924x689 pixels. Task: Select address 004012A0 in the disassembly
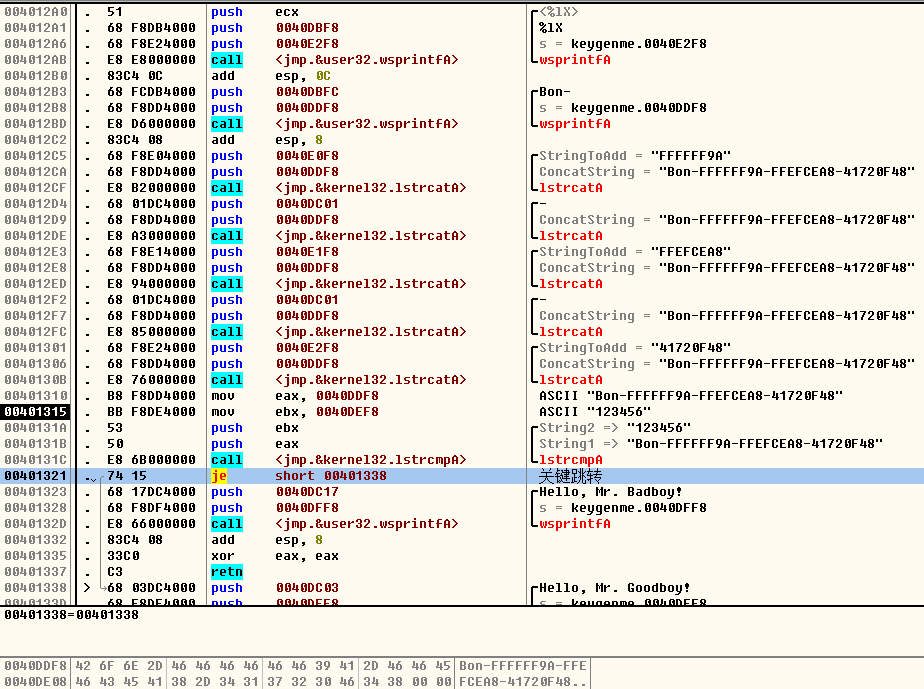pos(36,12)
